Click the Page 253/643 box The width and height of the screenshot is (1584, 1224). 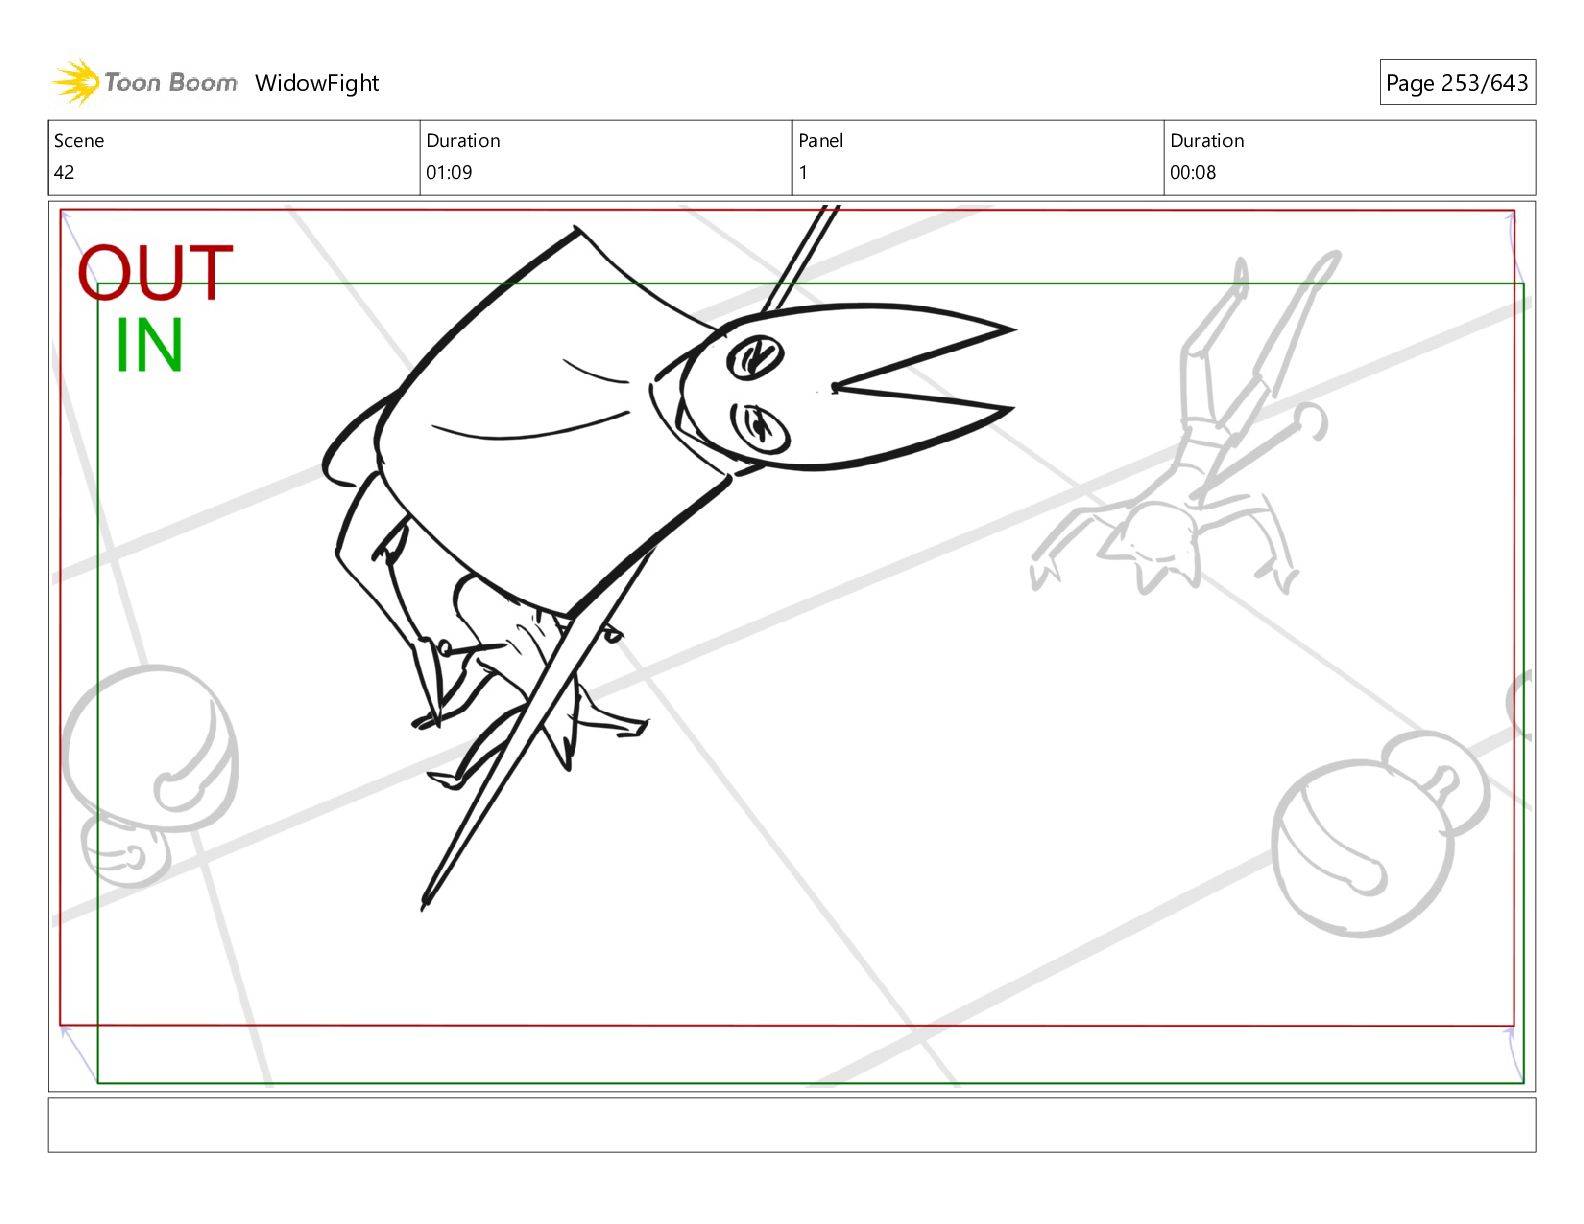click(1457, 83)
